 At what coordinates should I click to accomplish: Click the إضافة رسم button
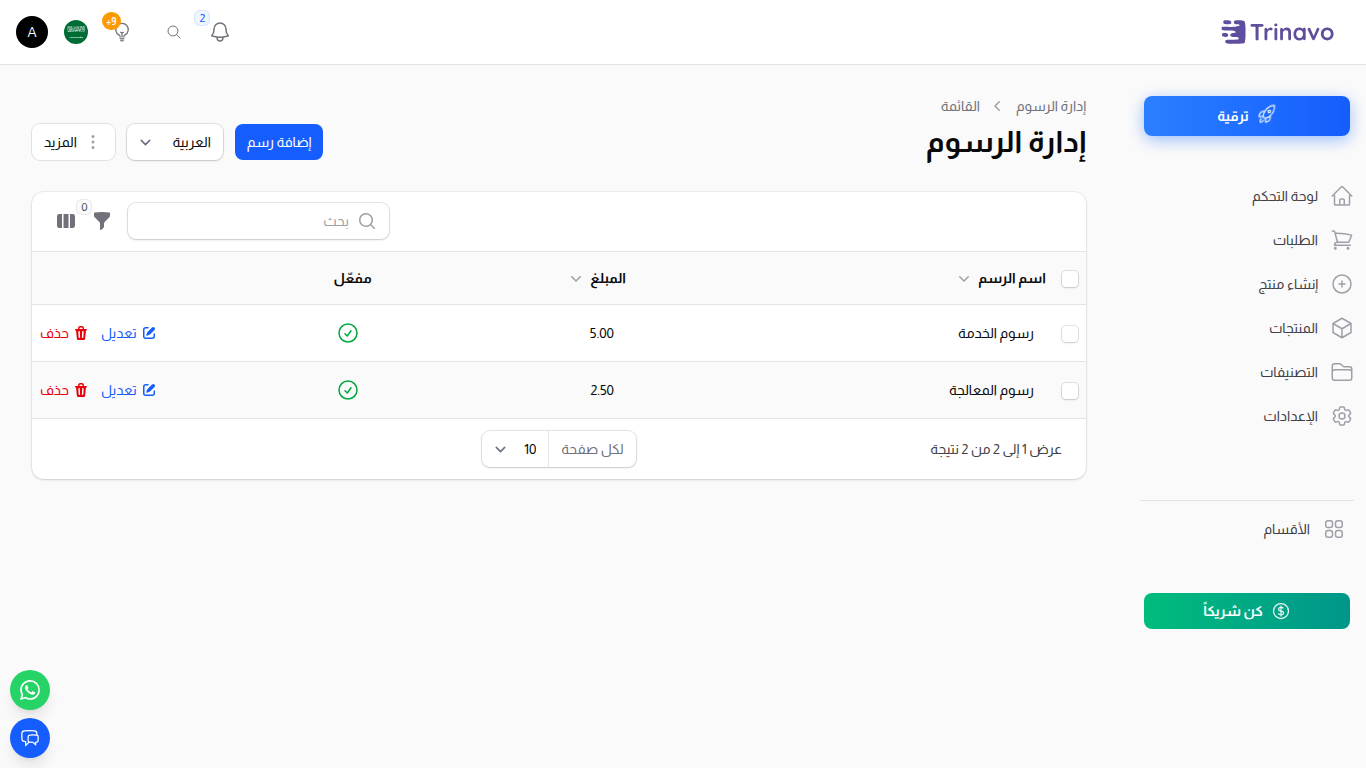[x=279, y=142]
